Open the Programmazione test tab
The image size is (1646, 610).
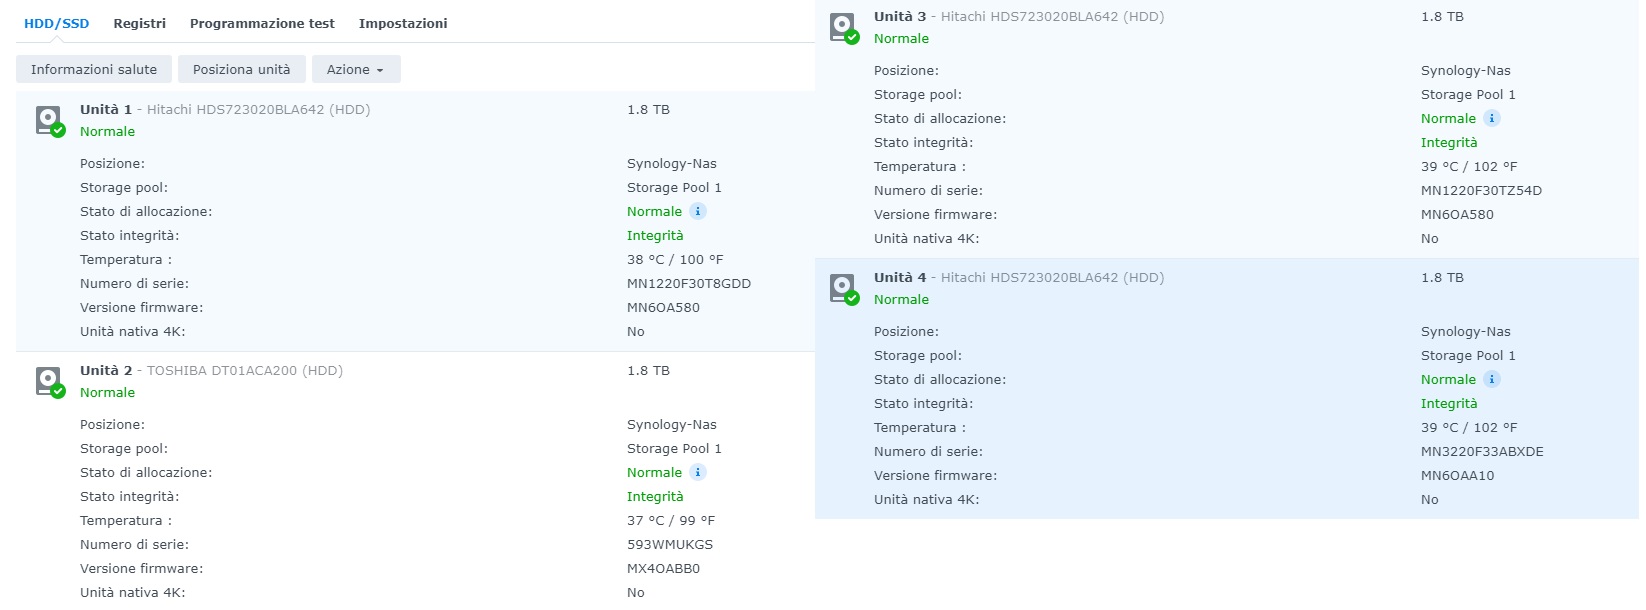262,23
